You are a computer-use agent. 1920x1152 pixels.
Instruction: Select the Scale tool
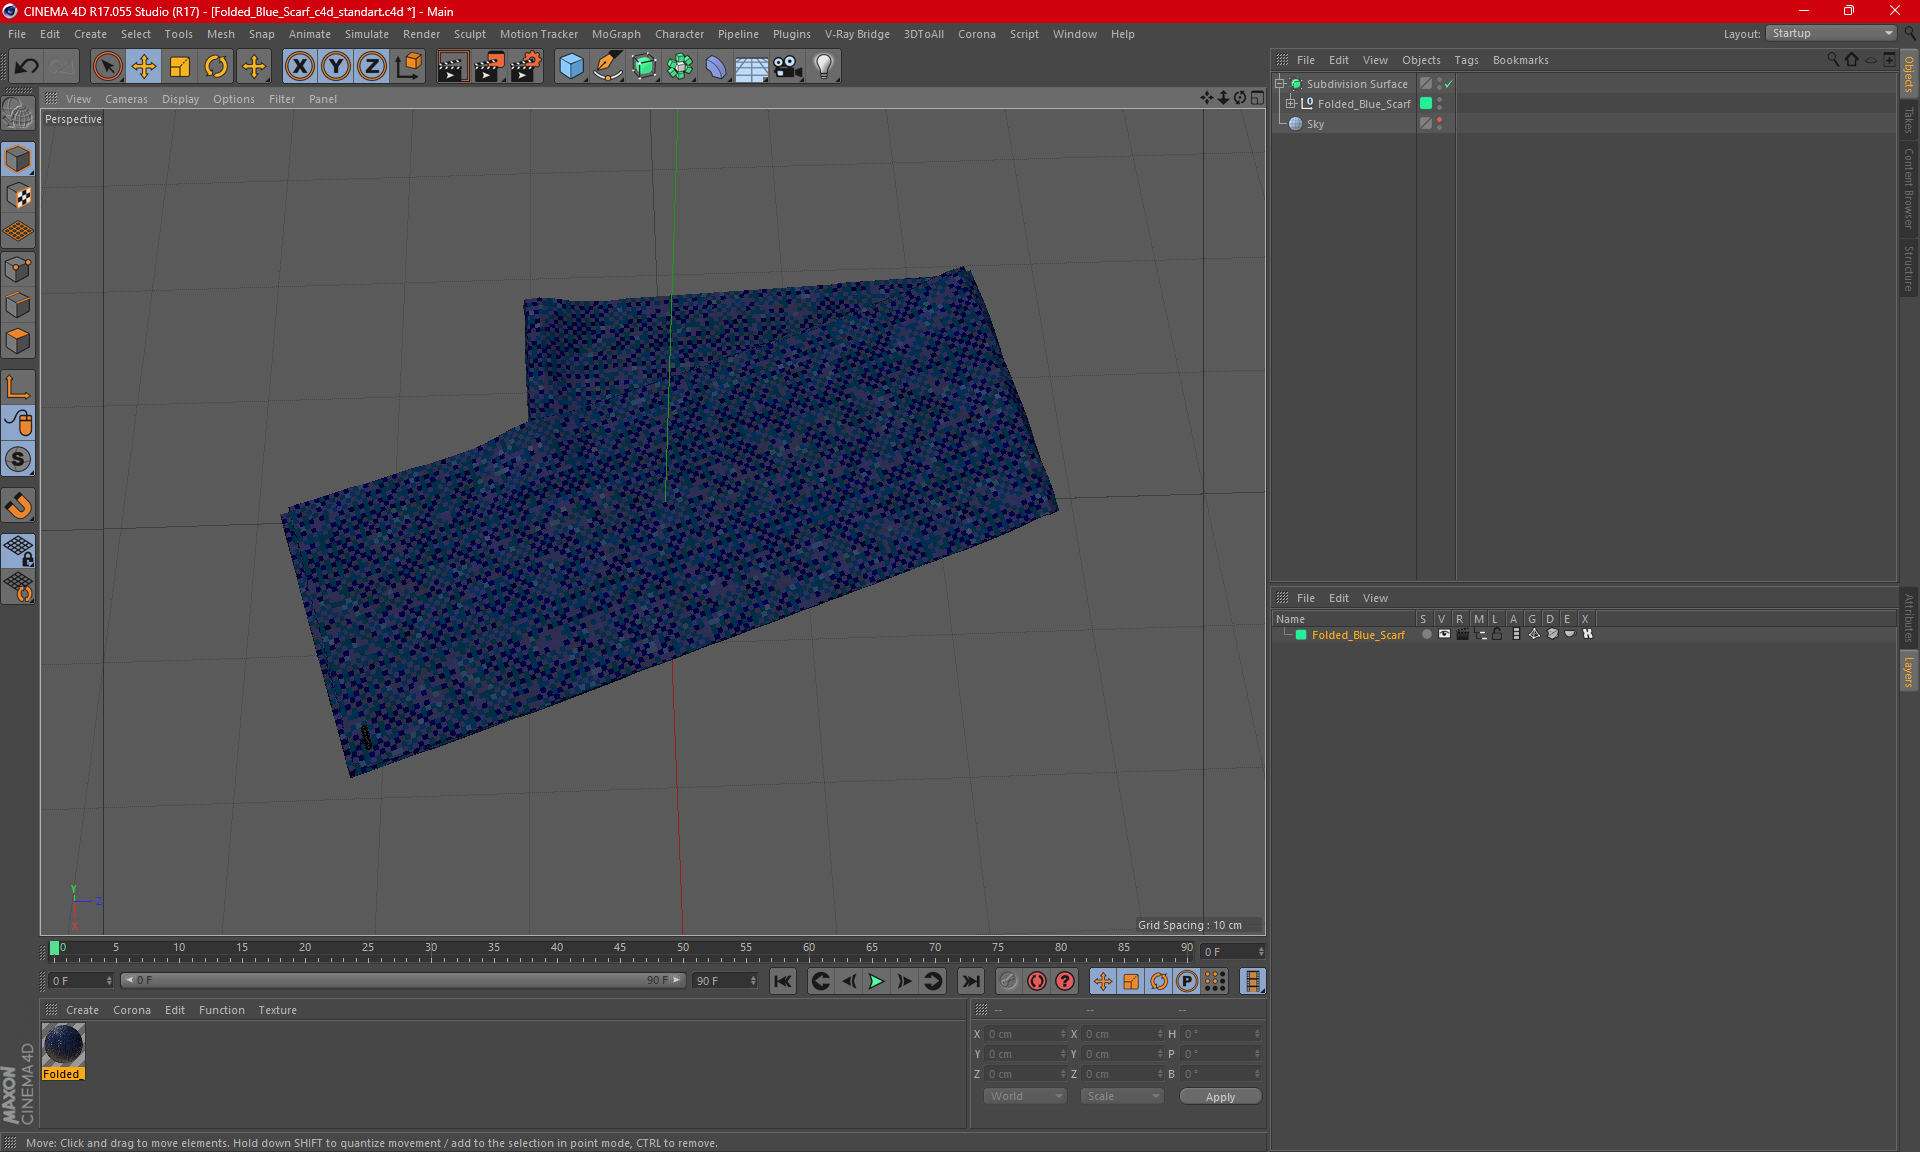tap(180, 66)
